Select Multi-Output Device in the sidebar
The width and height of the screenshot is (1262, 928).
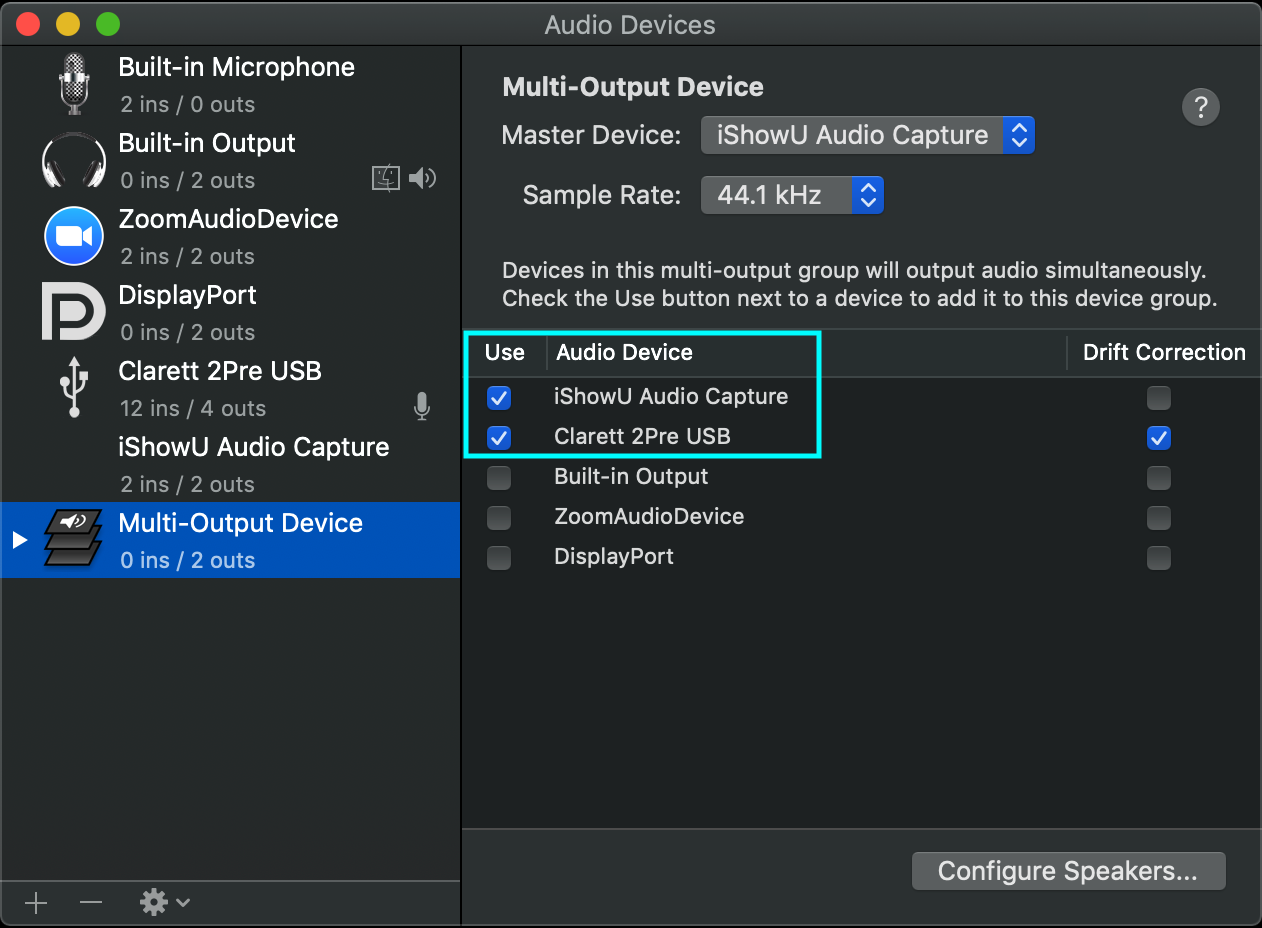click(230, 540)
